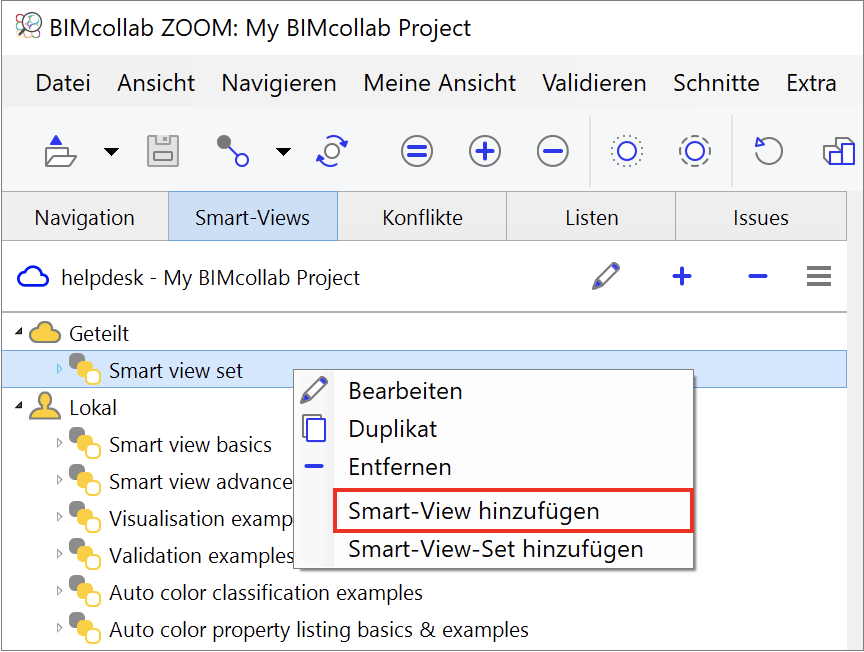Click the reset rotate arrow icon

(x=768, y=151)
